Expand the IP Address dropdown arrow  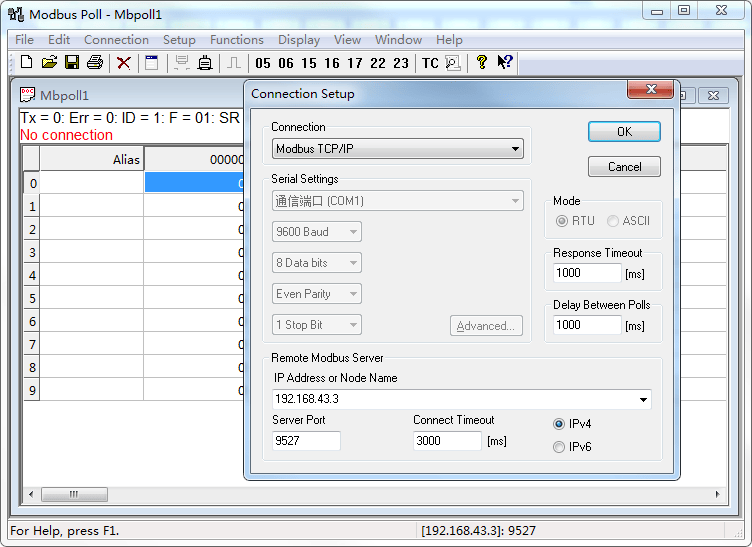pos(643,399)
